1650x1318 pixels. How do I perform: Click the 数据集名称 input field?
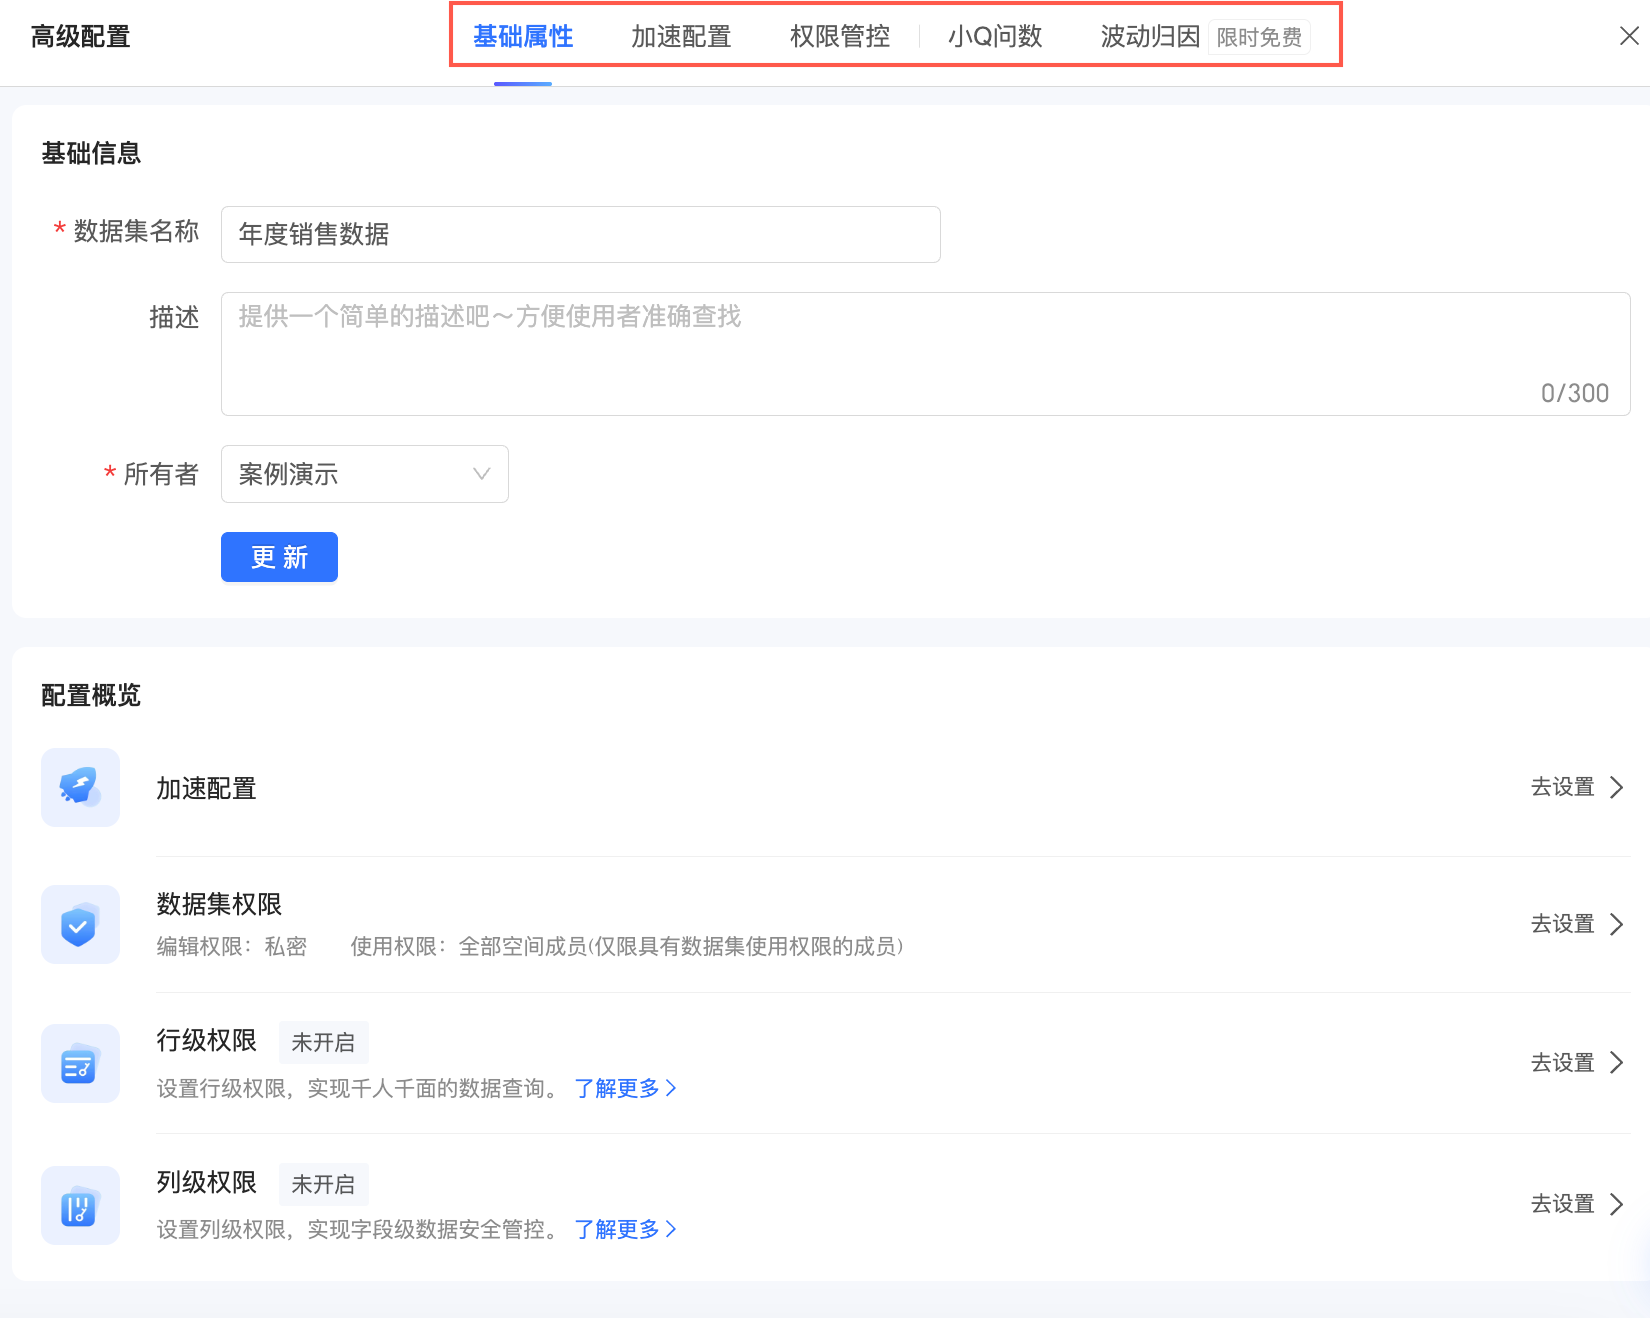(x=580, y=234)
